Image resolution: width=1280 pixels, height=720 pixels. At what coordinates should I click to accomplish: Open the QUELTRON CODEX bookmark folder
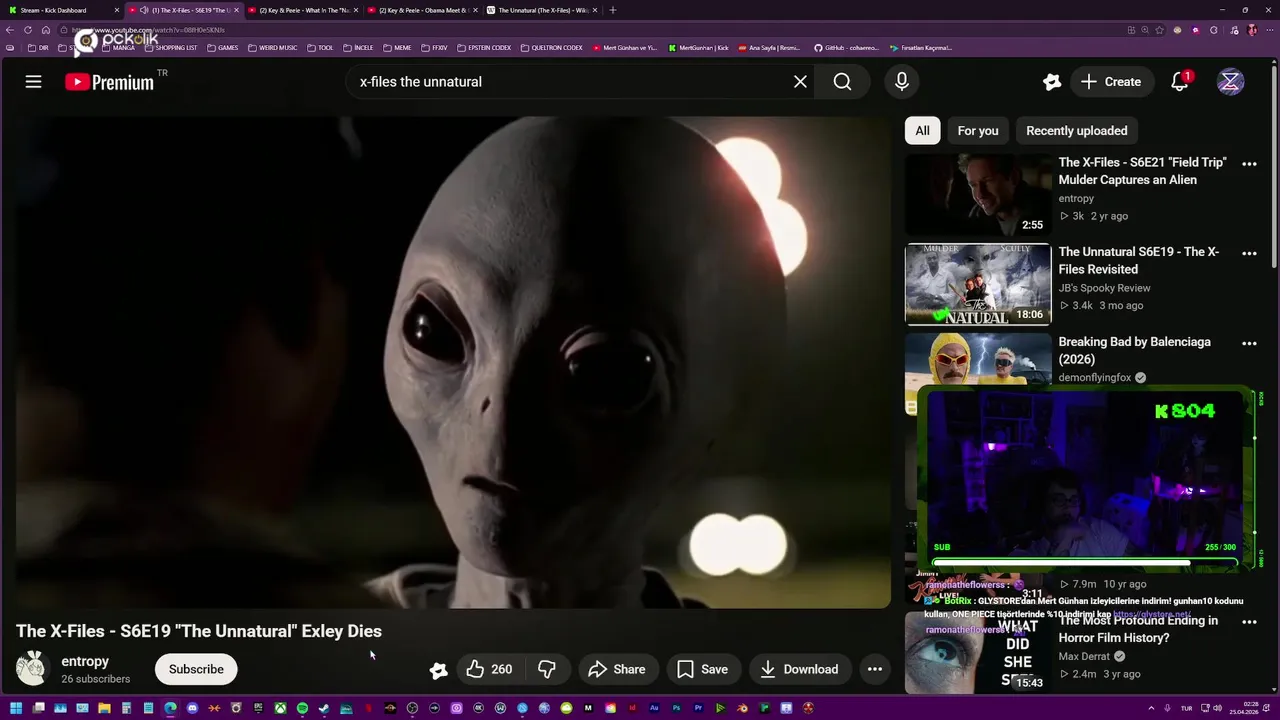[551, 48]
